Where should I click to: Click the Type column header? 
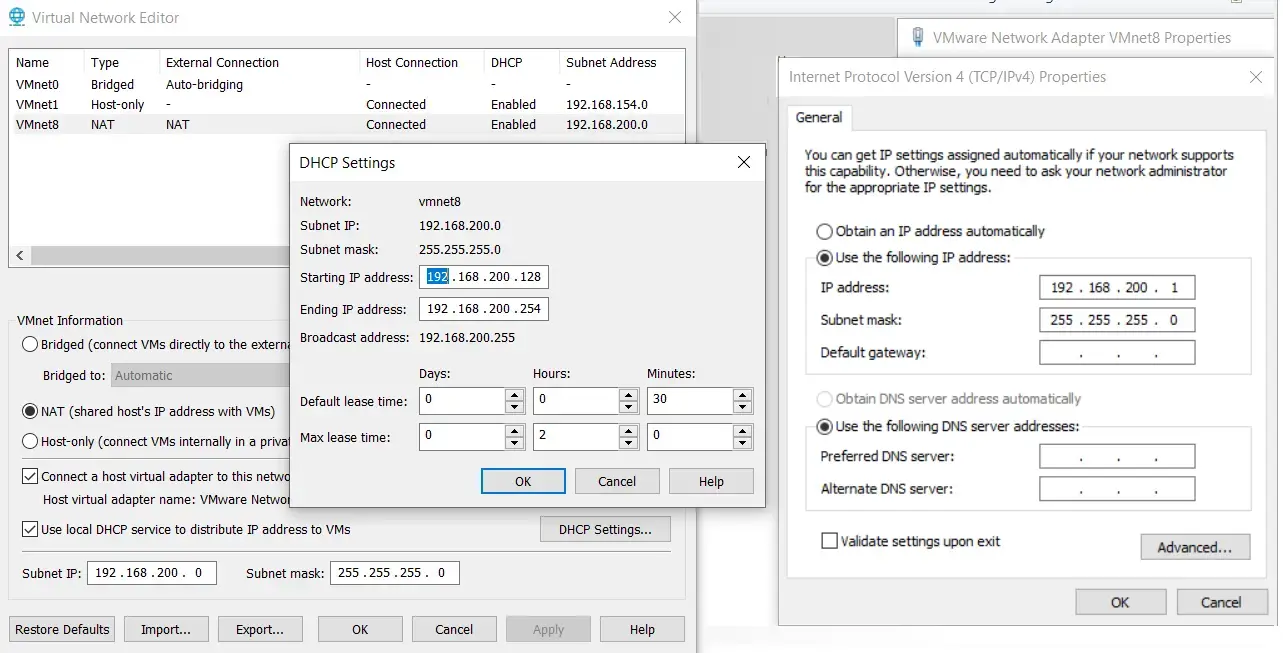120,62
